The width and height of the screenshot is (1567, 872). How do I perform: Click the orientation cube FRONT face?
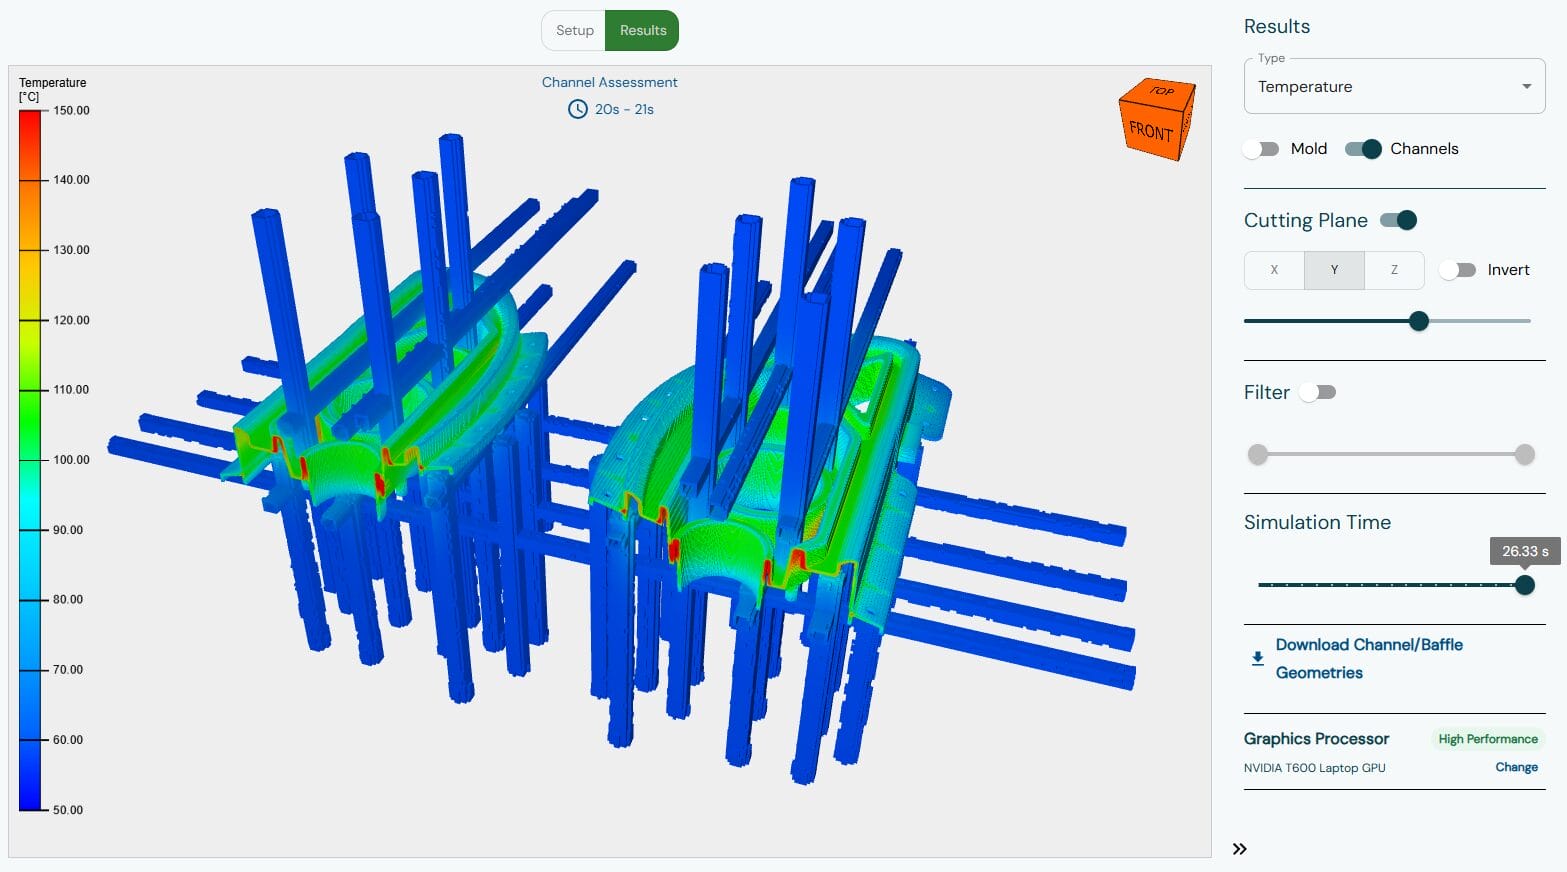1150,132
